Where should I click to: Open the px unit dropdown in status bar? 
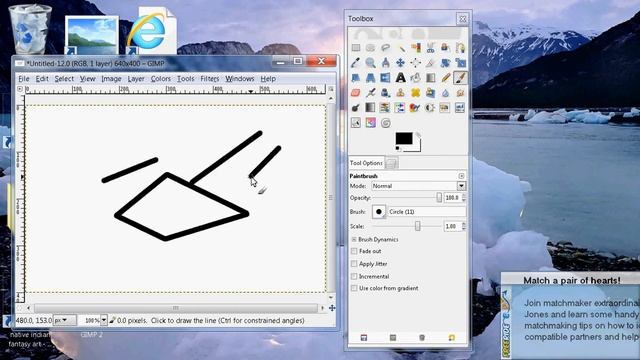point(65,320)
